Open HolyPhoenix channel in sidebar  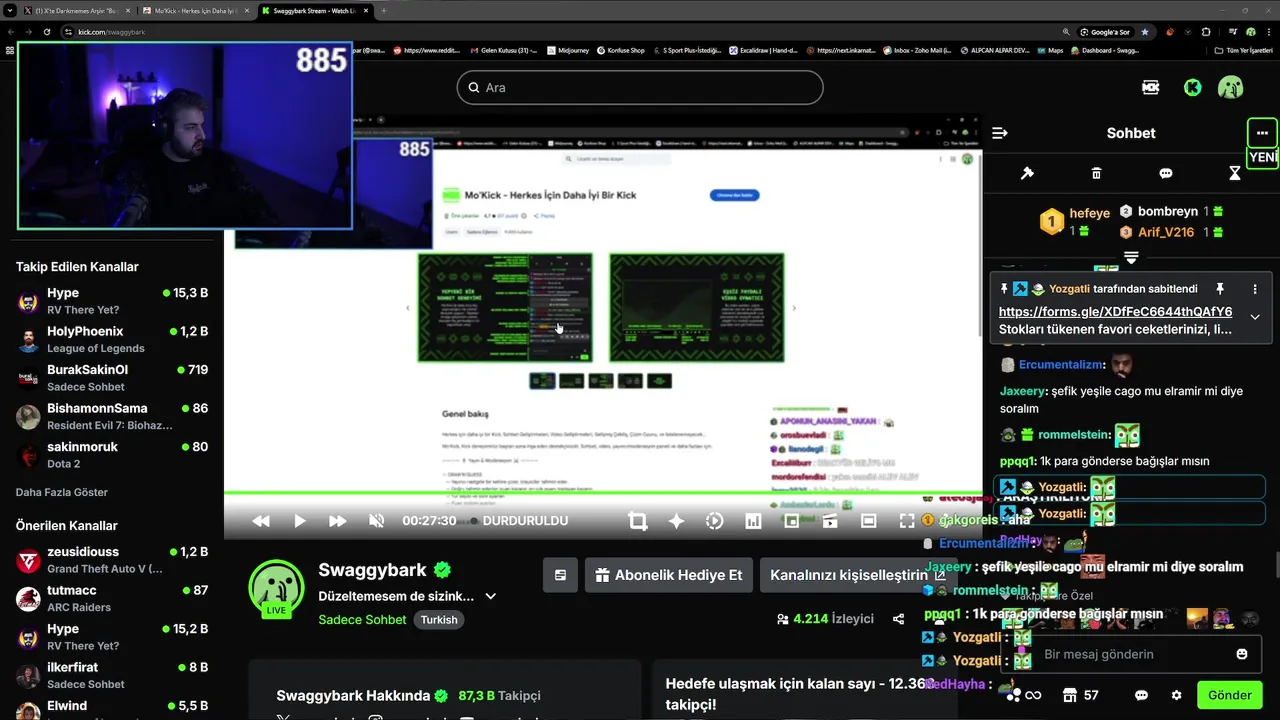pos(112,339)
